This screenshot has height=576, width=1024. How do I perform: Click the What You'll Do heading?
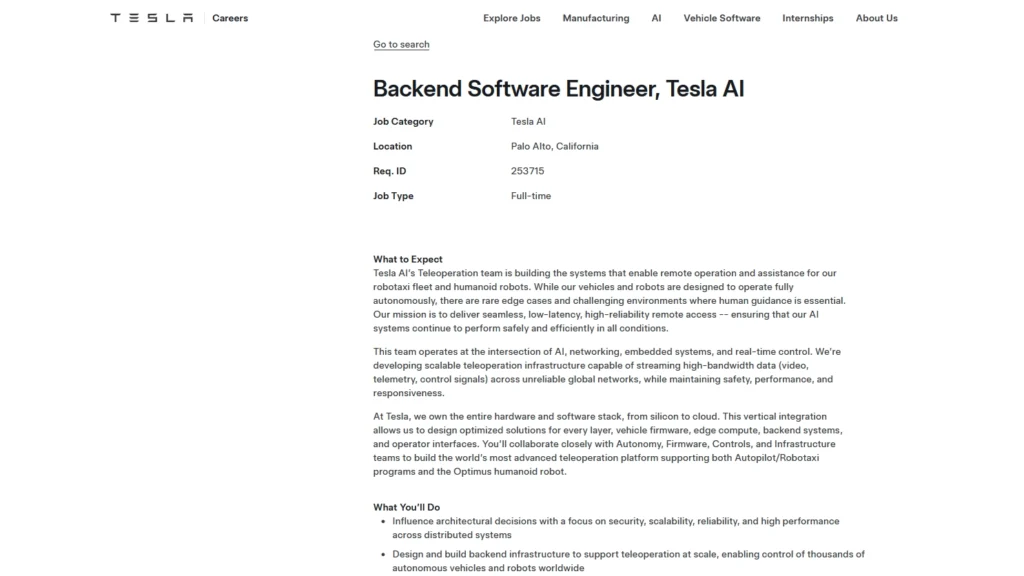[406, 507]
